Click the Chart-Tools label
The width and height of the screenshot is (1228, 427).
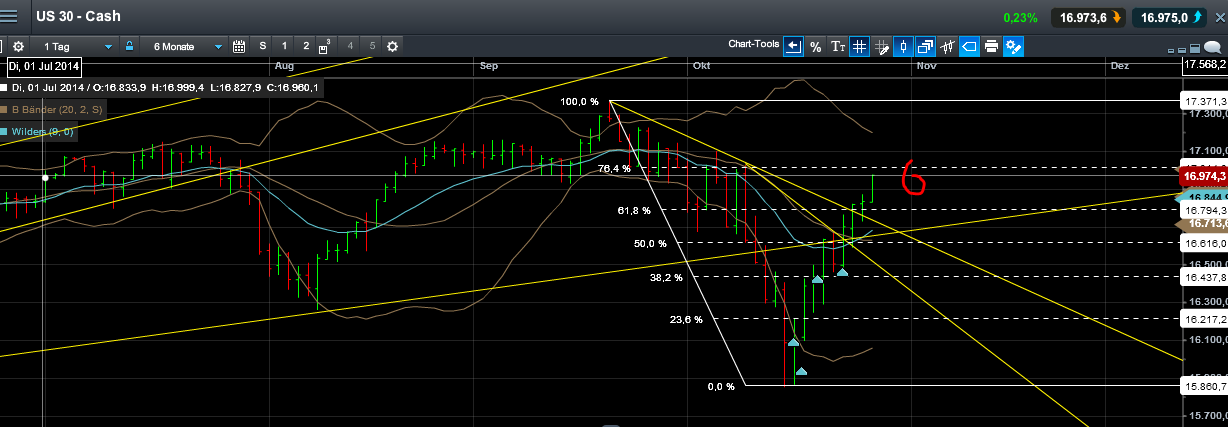pos(753,45)
